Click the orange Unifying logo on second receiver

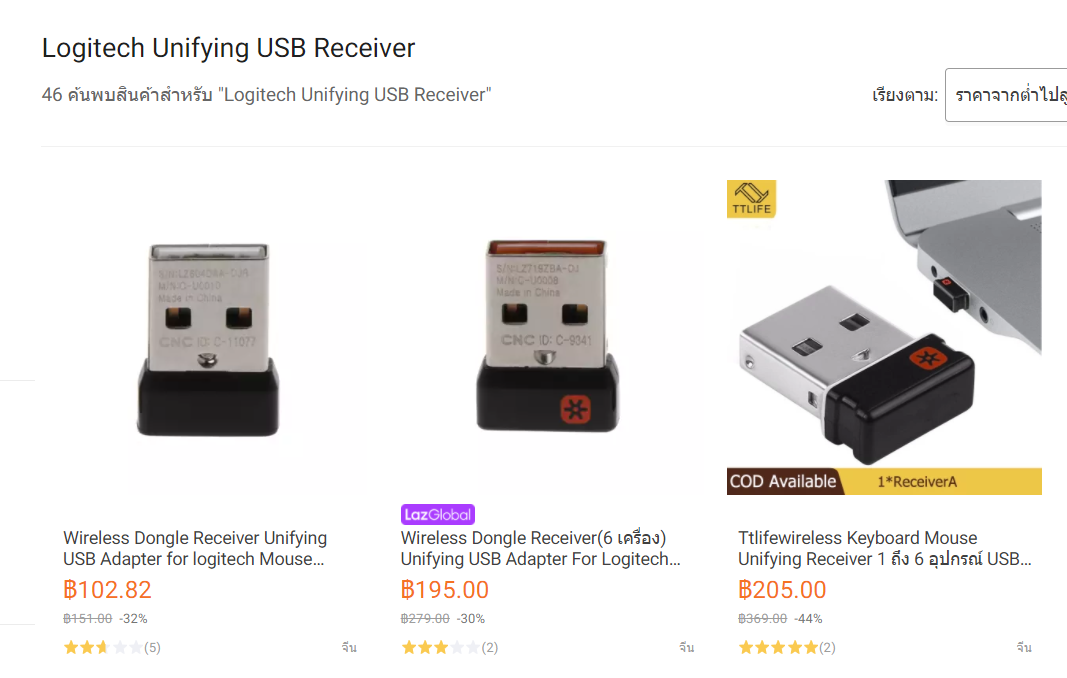coord(575,409)
